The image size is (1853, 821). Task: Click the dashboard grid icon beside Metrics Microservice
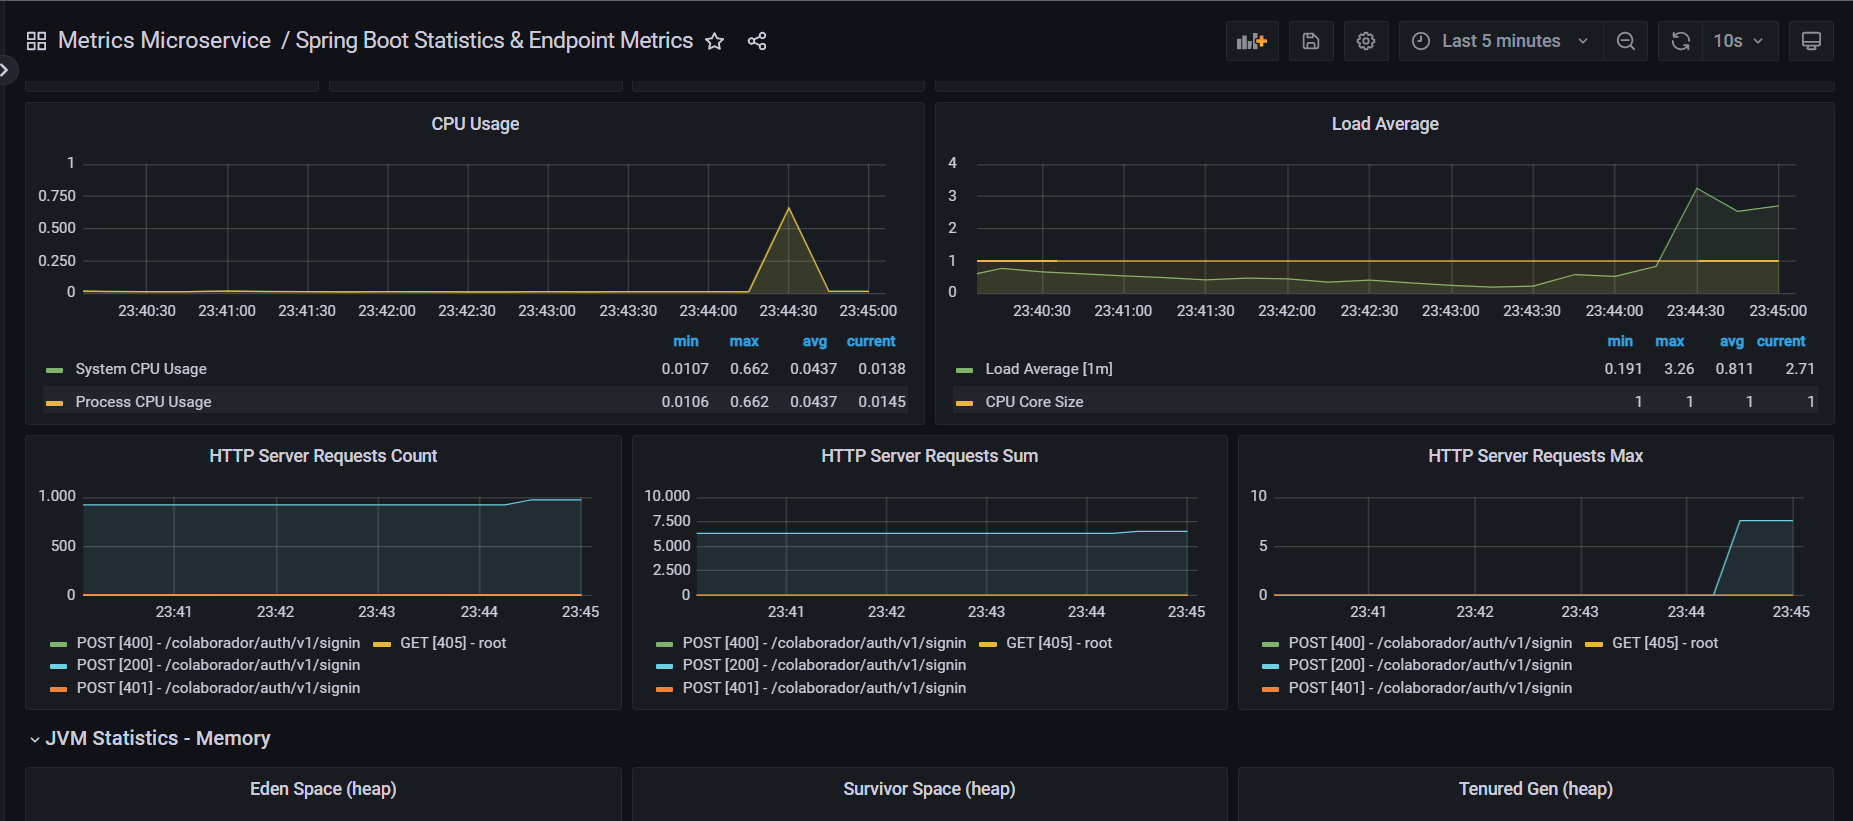point(36,41)
